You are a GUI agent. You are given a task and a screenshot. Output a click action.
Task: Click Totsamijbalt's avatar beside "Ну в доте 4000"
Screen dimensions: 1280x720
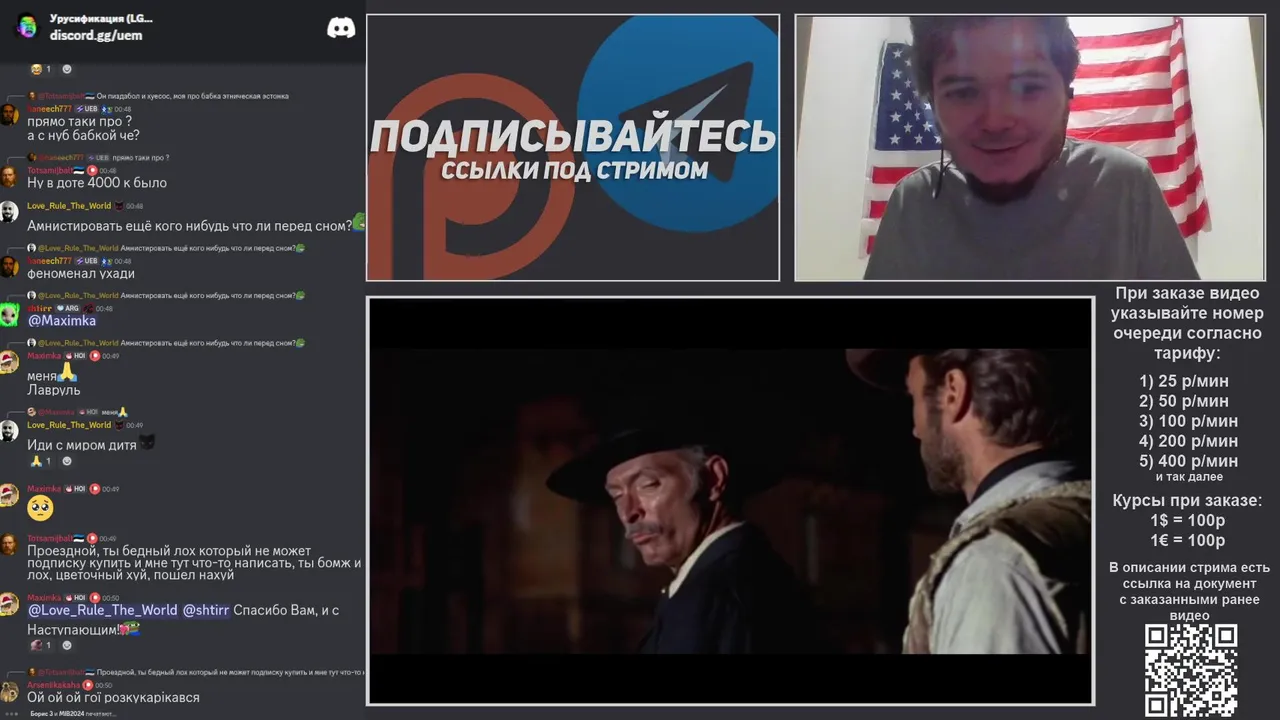click(9, 177)
